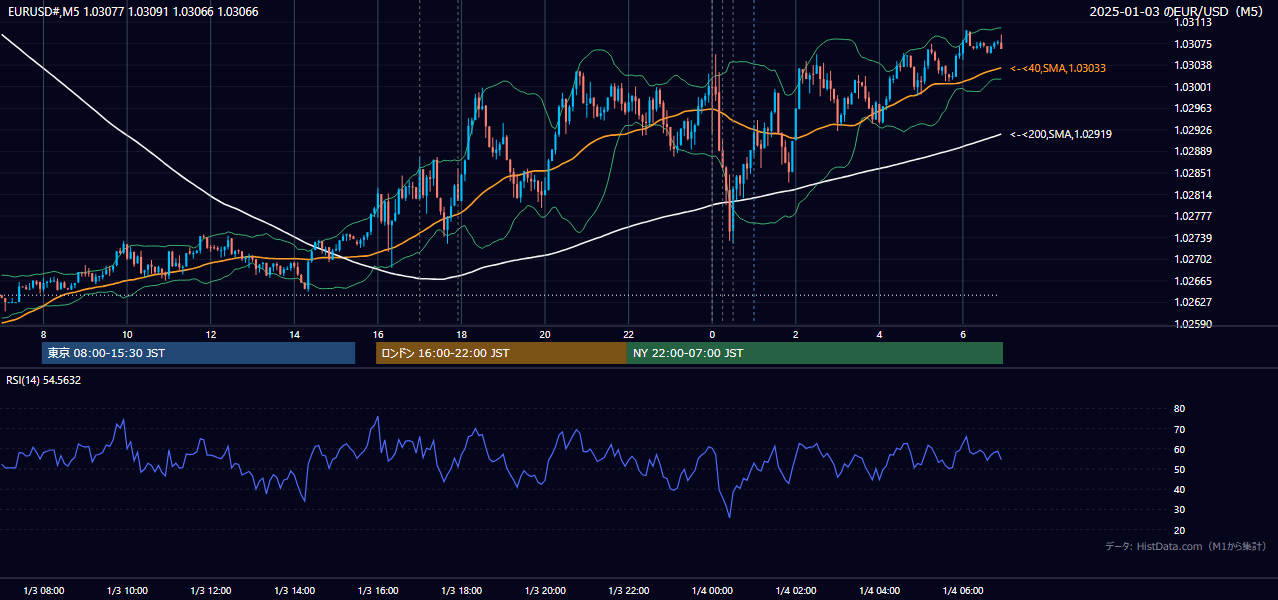This screenshot has width=1278, height=600.
Task: Click the bottom time label 1/3 22:00
Action: (629, 591)
